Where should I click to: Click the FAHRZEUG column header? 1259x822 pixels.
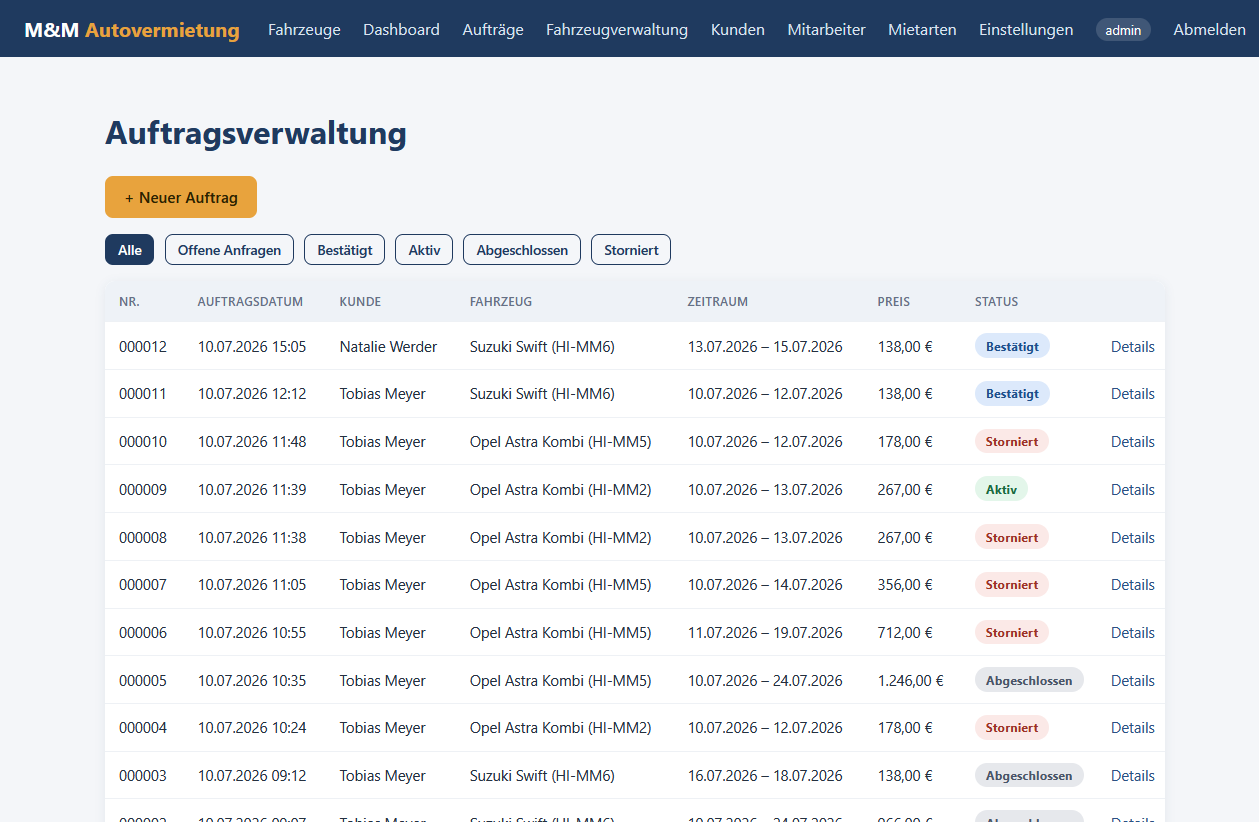pos(501,302)
